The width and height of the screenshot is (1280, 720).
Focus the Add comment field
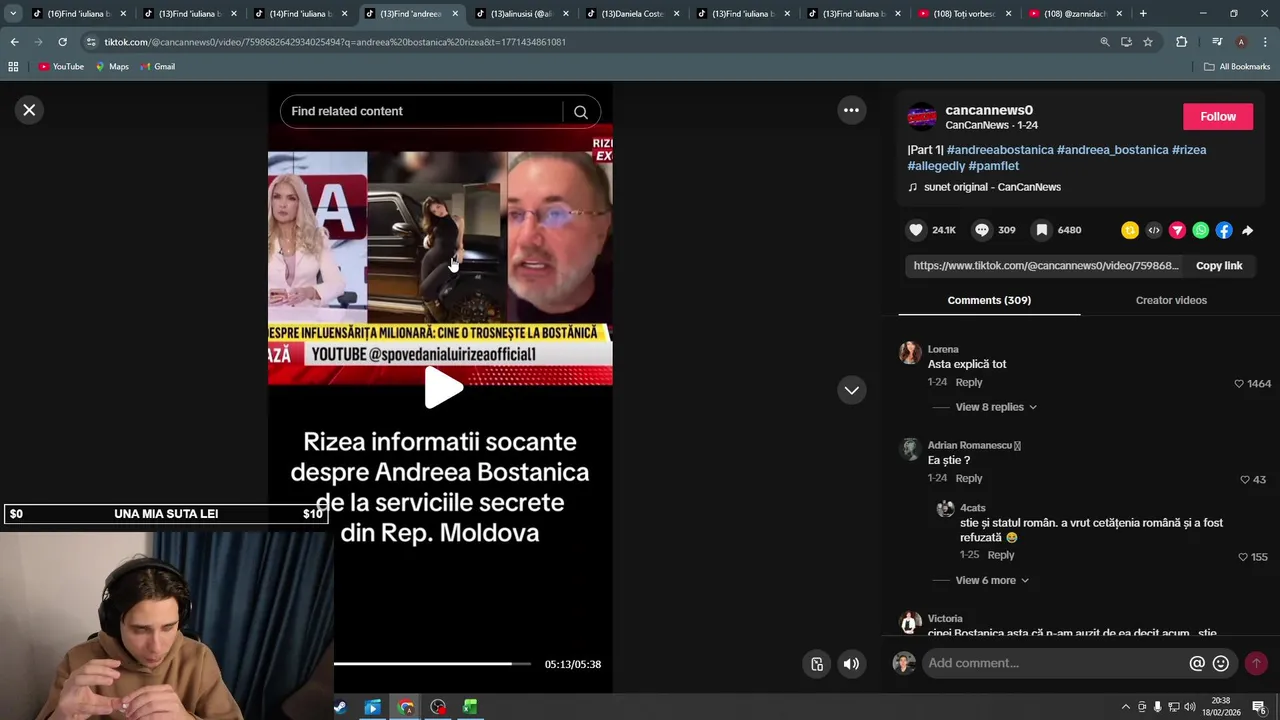click(1055, 663)
